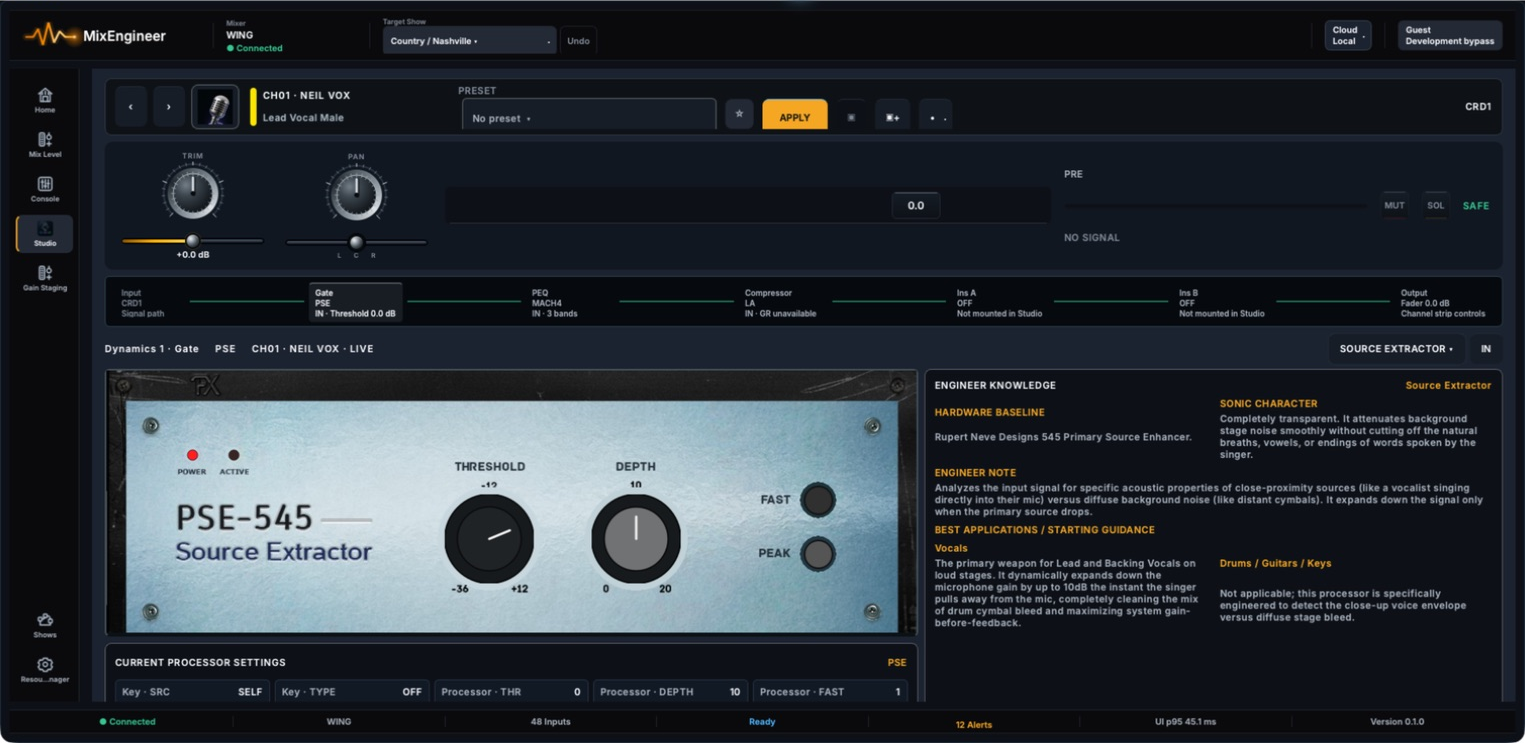Image resolution: width=1525 pixels, height=743 pixels.
Task: Click the red POWER LED
Action: [192, 455]
